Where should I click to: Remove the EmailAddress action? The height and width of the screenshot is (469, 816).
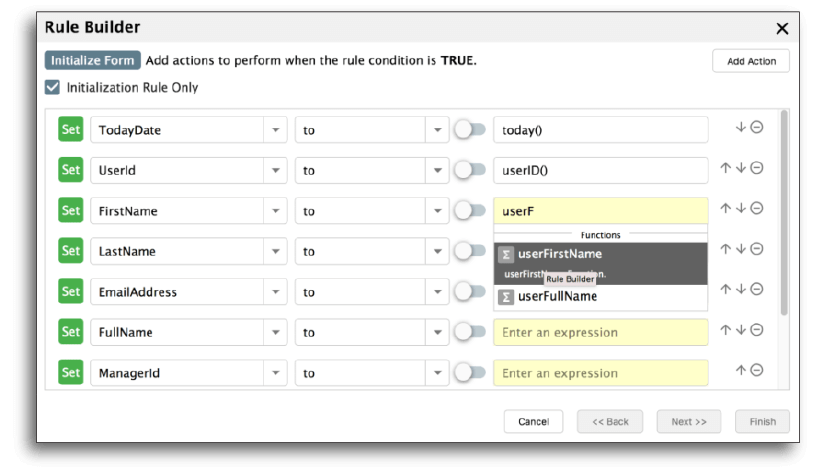(x=757, y=289)
